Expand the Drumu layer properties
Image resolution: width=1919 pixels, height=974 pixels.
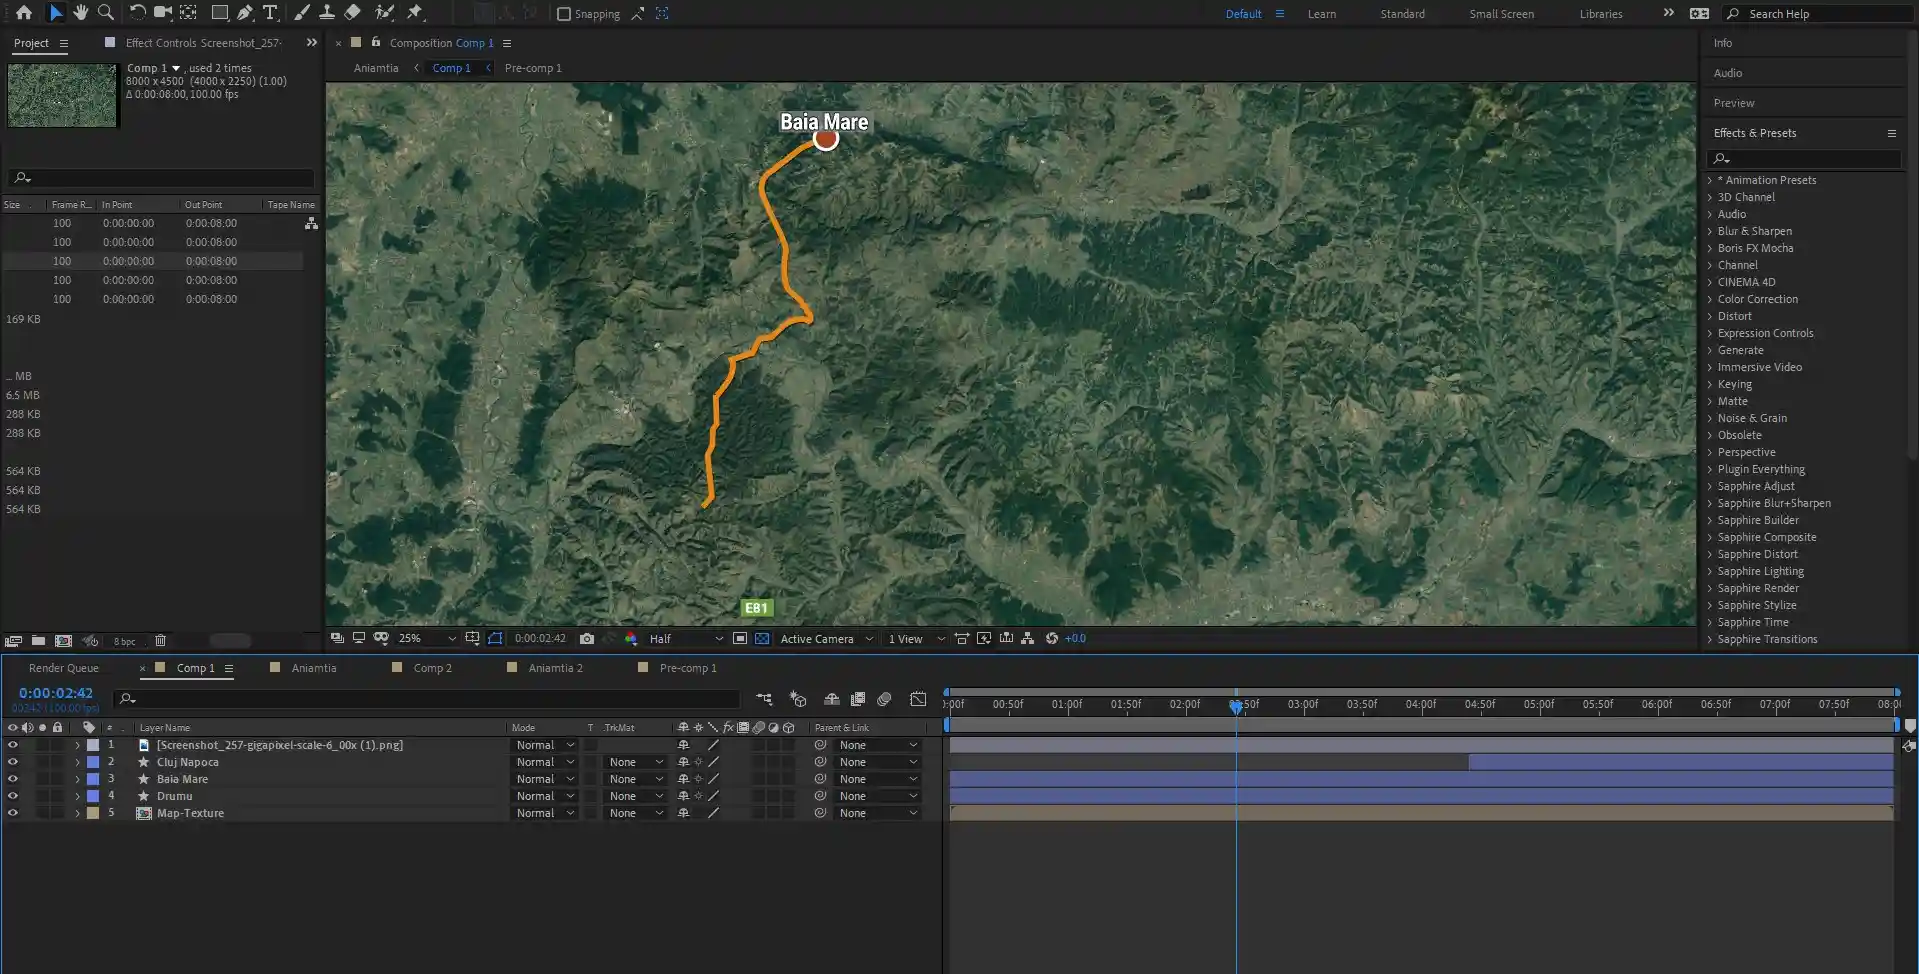pos(77,796)
